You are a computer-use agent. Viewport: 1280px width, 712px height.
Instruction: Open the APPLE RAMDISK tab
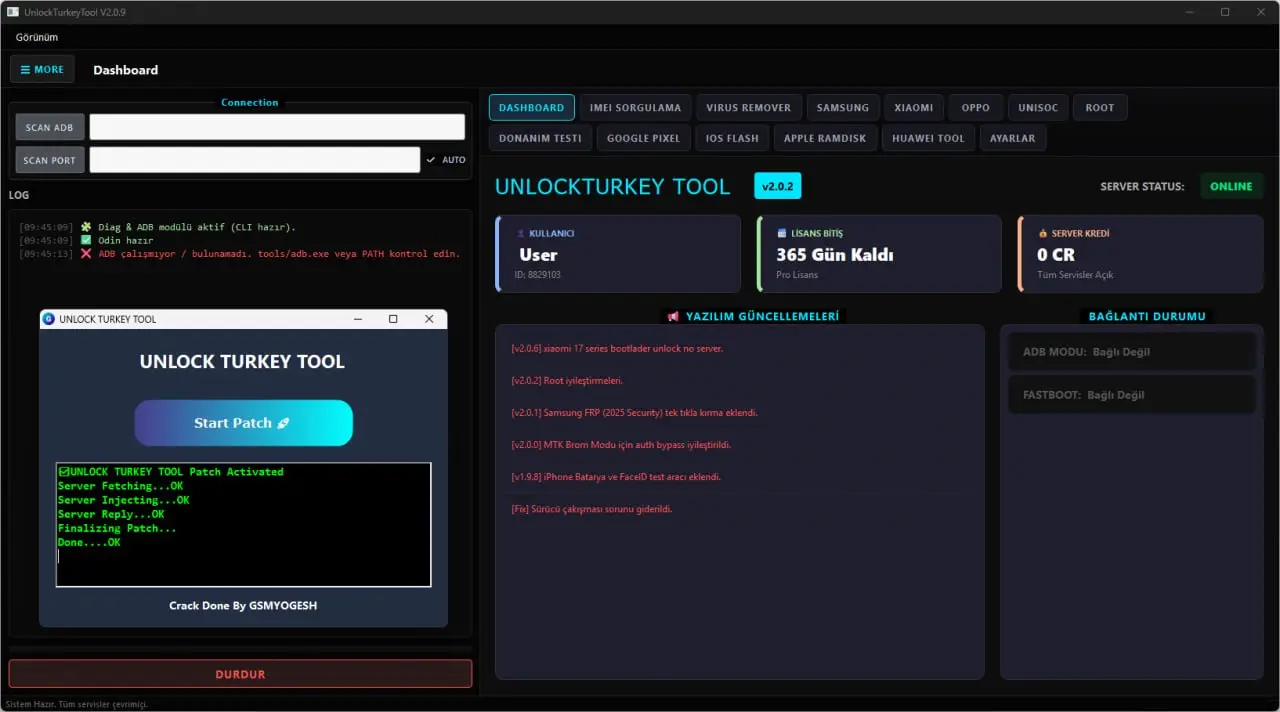click(x=825, y=138)
